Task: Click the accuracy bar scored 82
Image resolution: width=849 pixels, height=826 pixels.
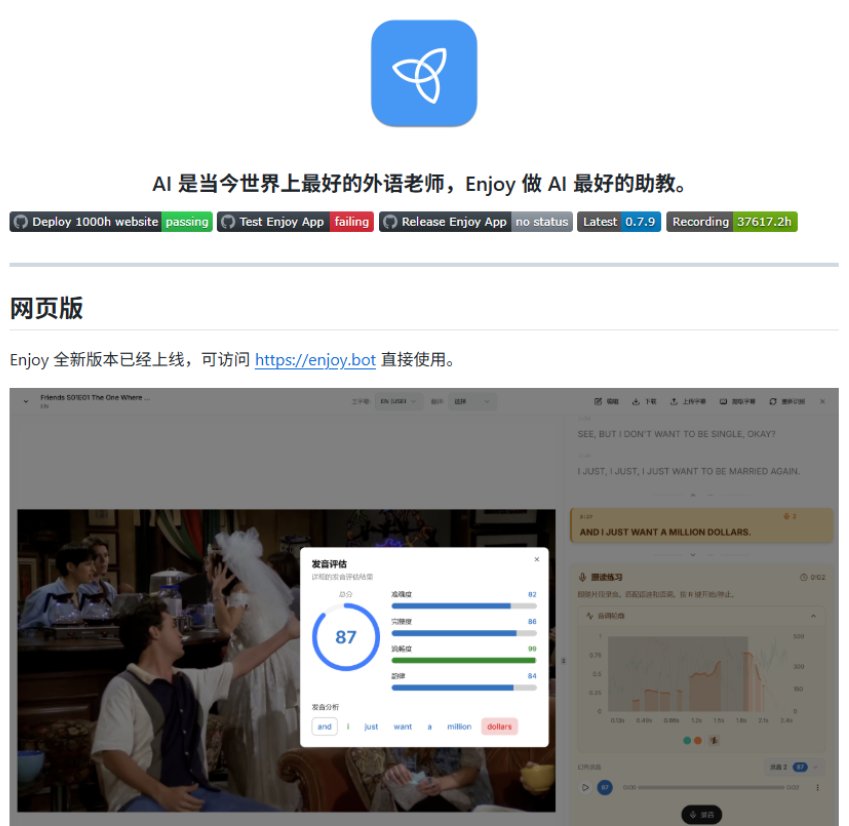Action: click(x=464, y=606)
